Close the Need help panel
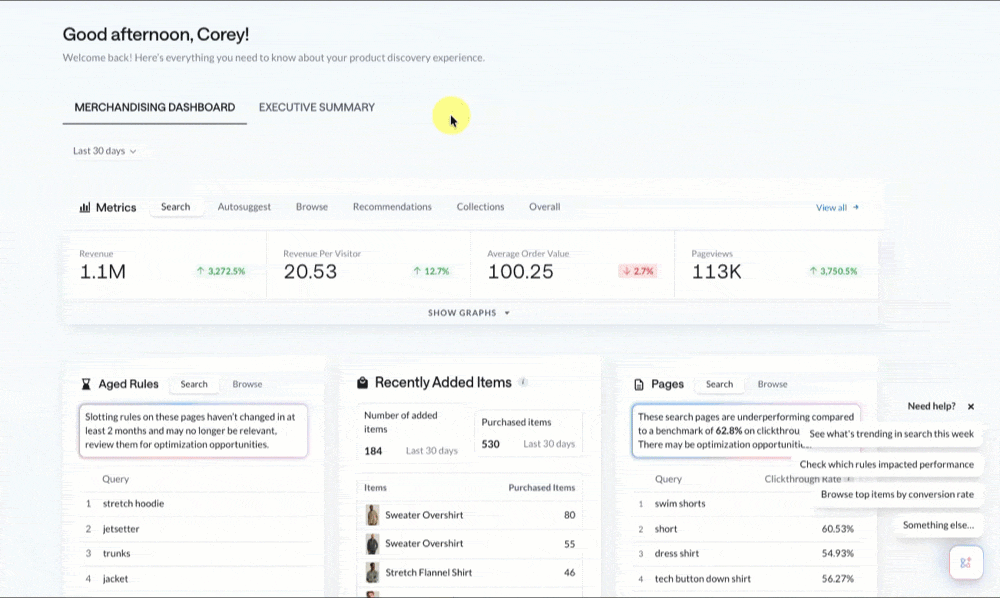 [x=971, y=406]
